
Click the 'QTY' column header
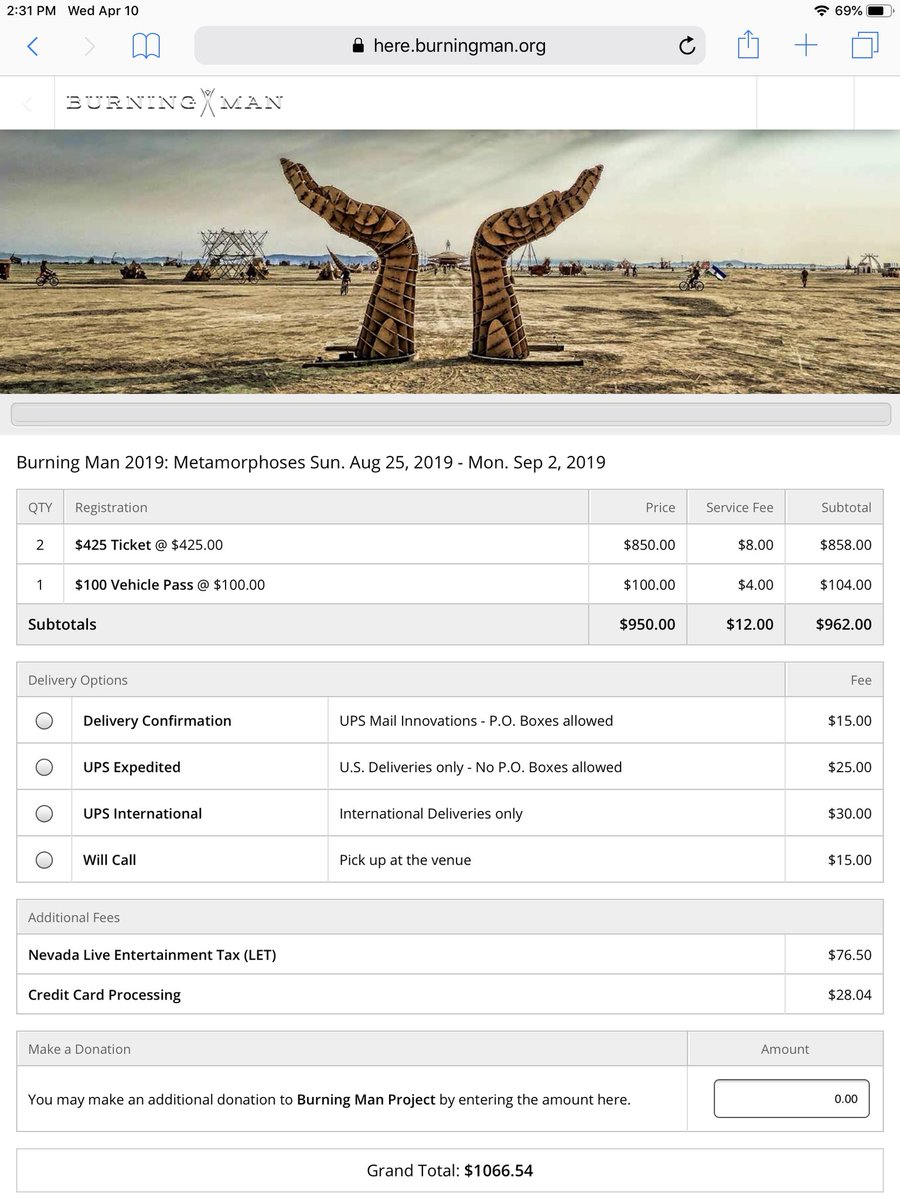[40, 507]
